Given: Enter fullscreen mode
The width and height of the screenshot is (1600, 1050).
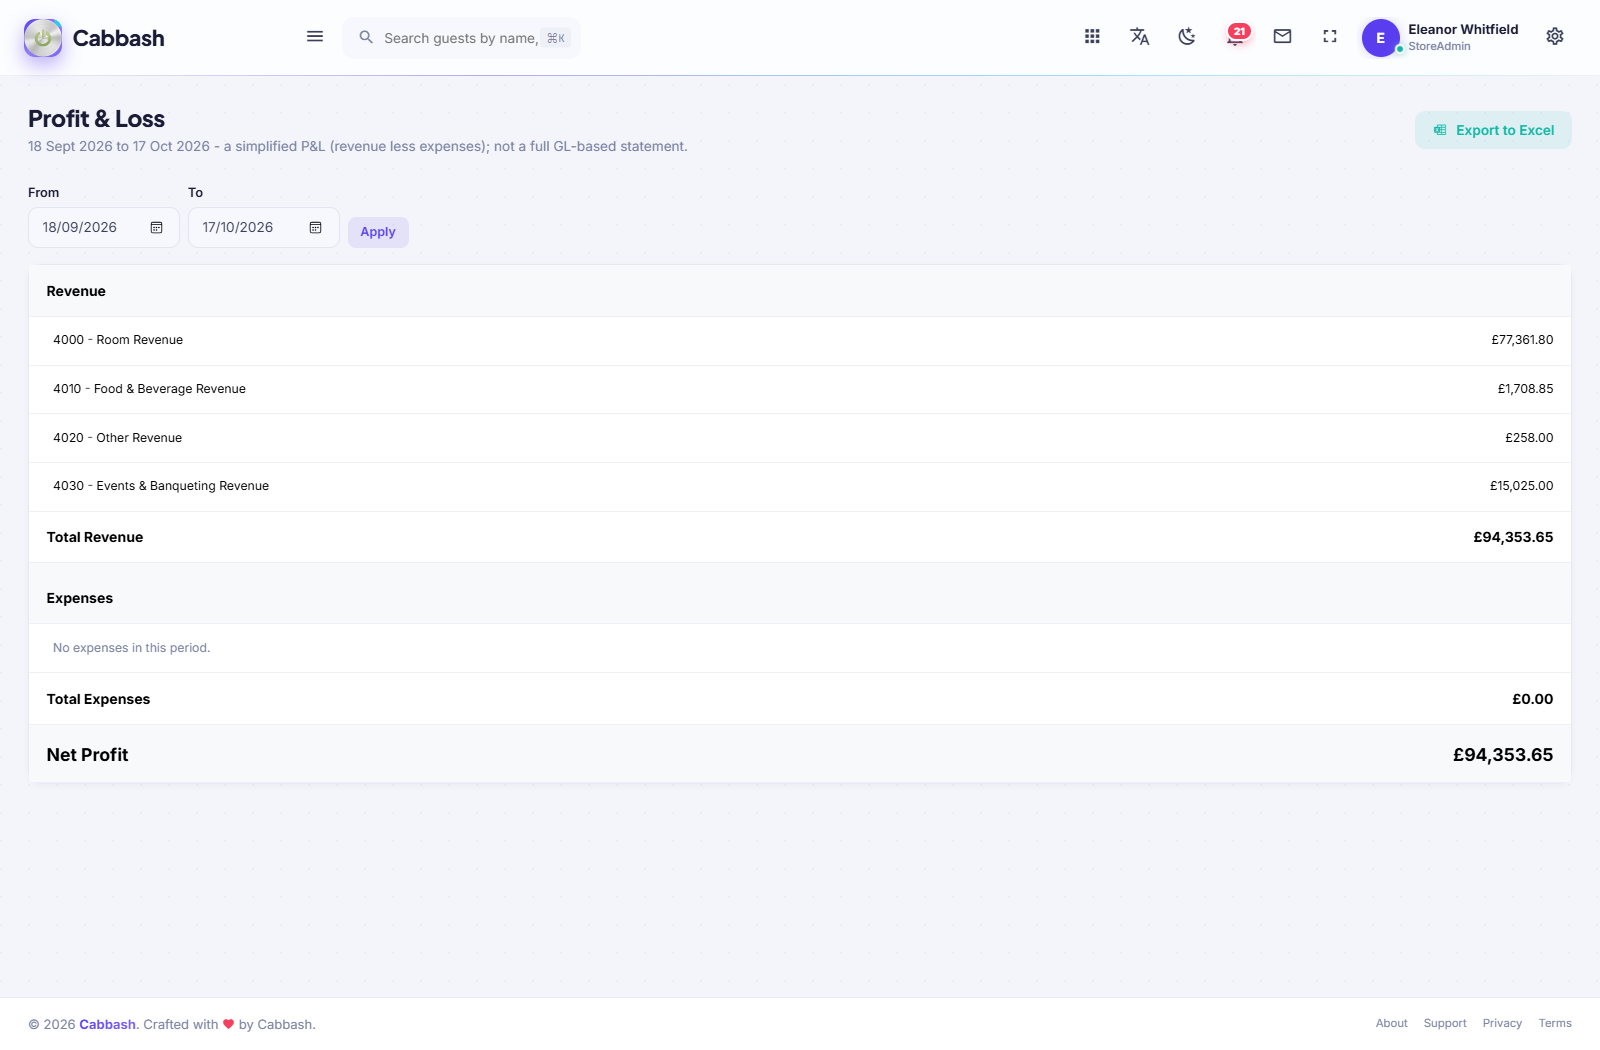Looking at the screenshot, I should click(x=1330, y=37).
